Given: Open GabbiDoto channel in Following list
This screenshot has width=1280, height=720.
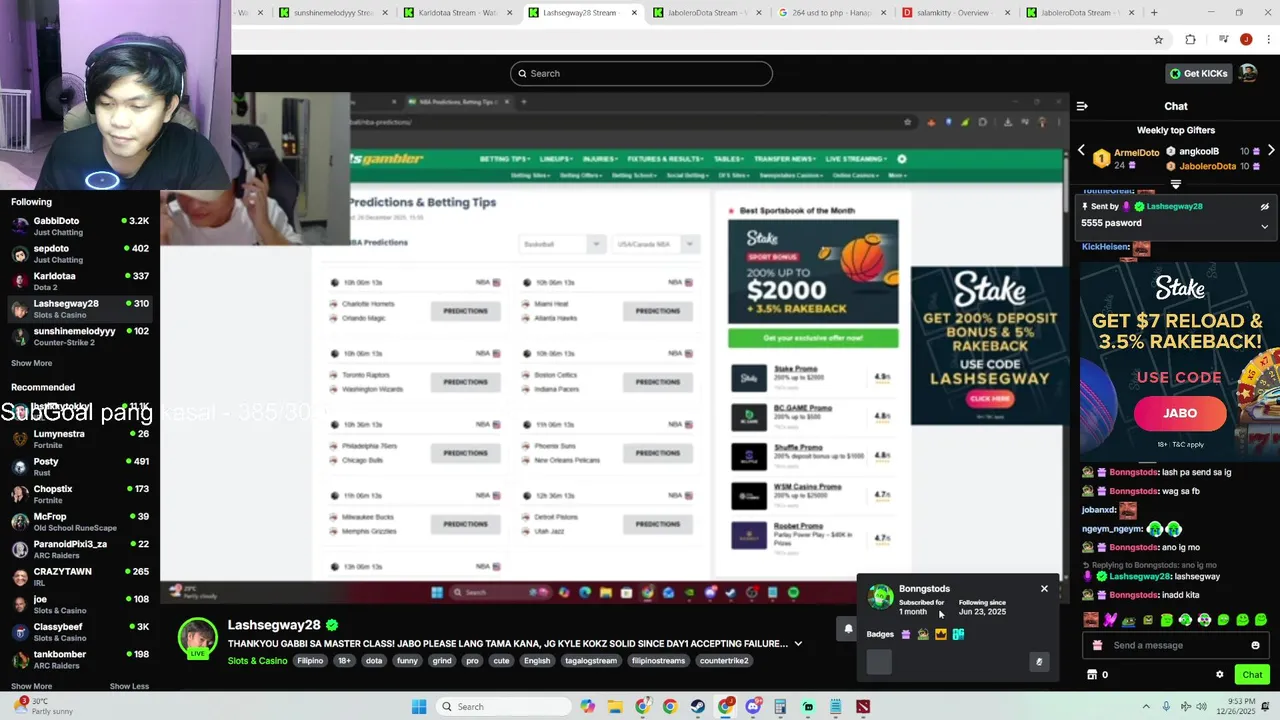Looking at the screenshot, I should (80, 226).
